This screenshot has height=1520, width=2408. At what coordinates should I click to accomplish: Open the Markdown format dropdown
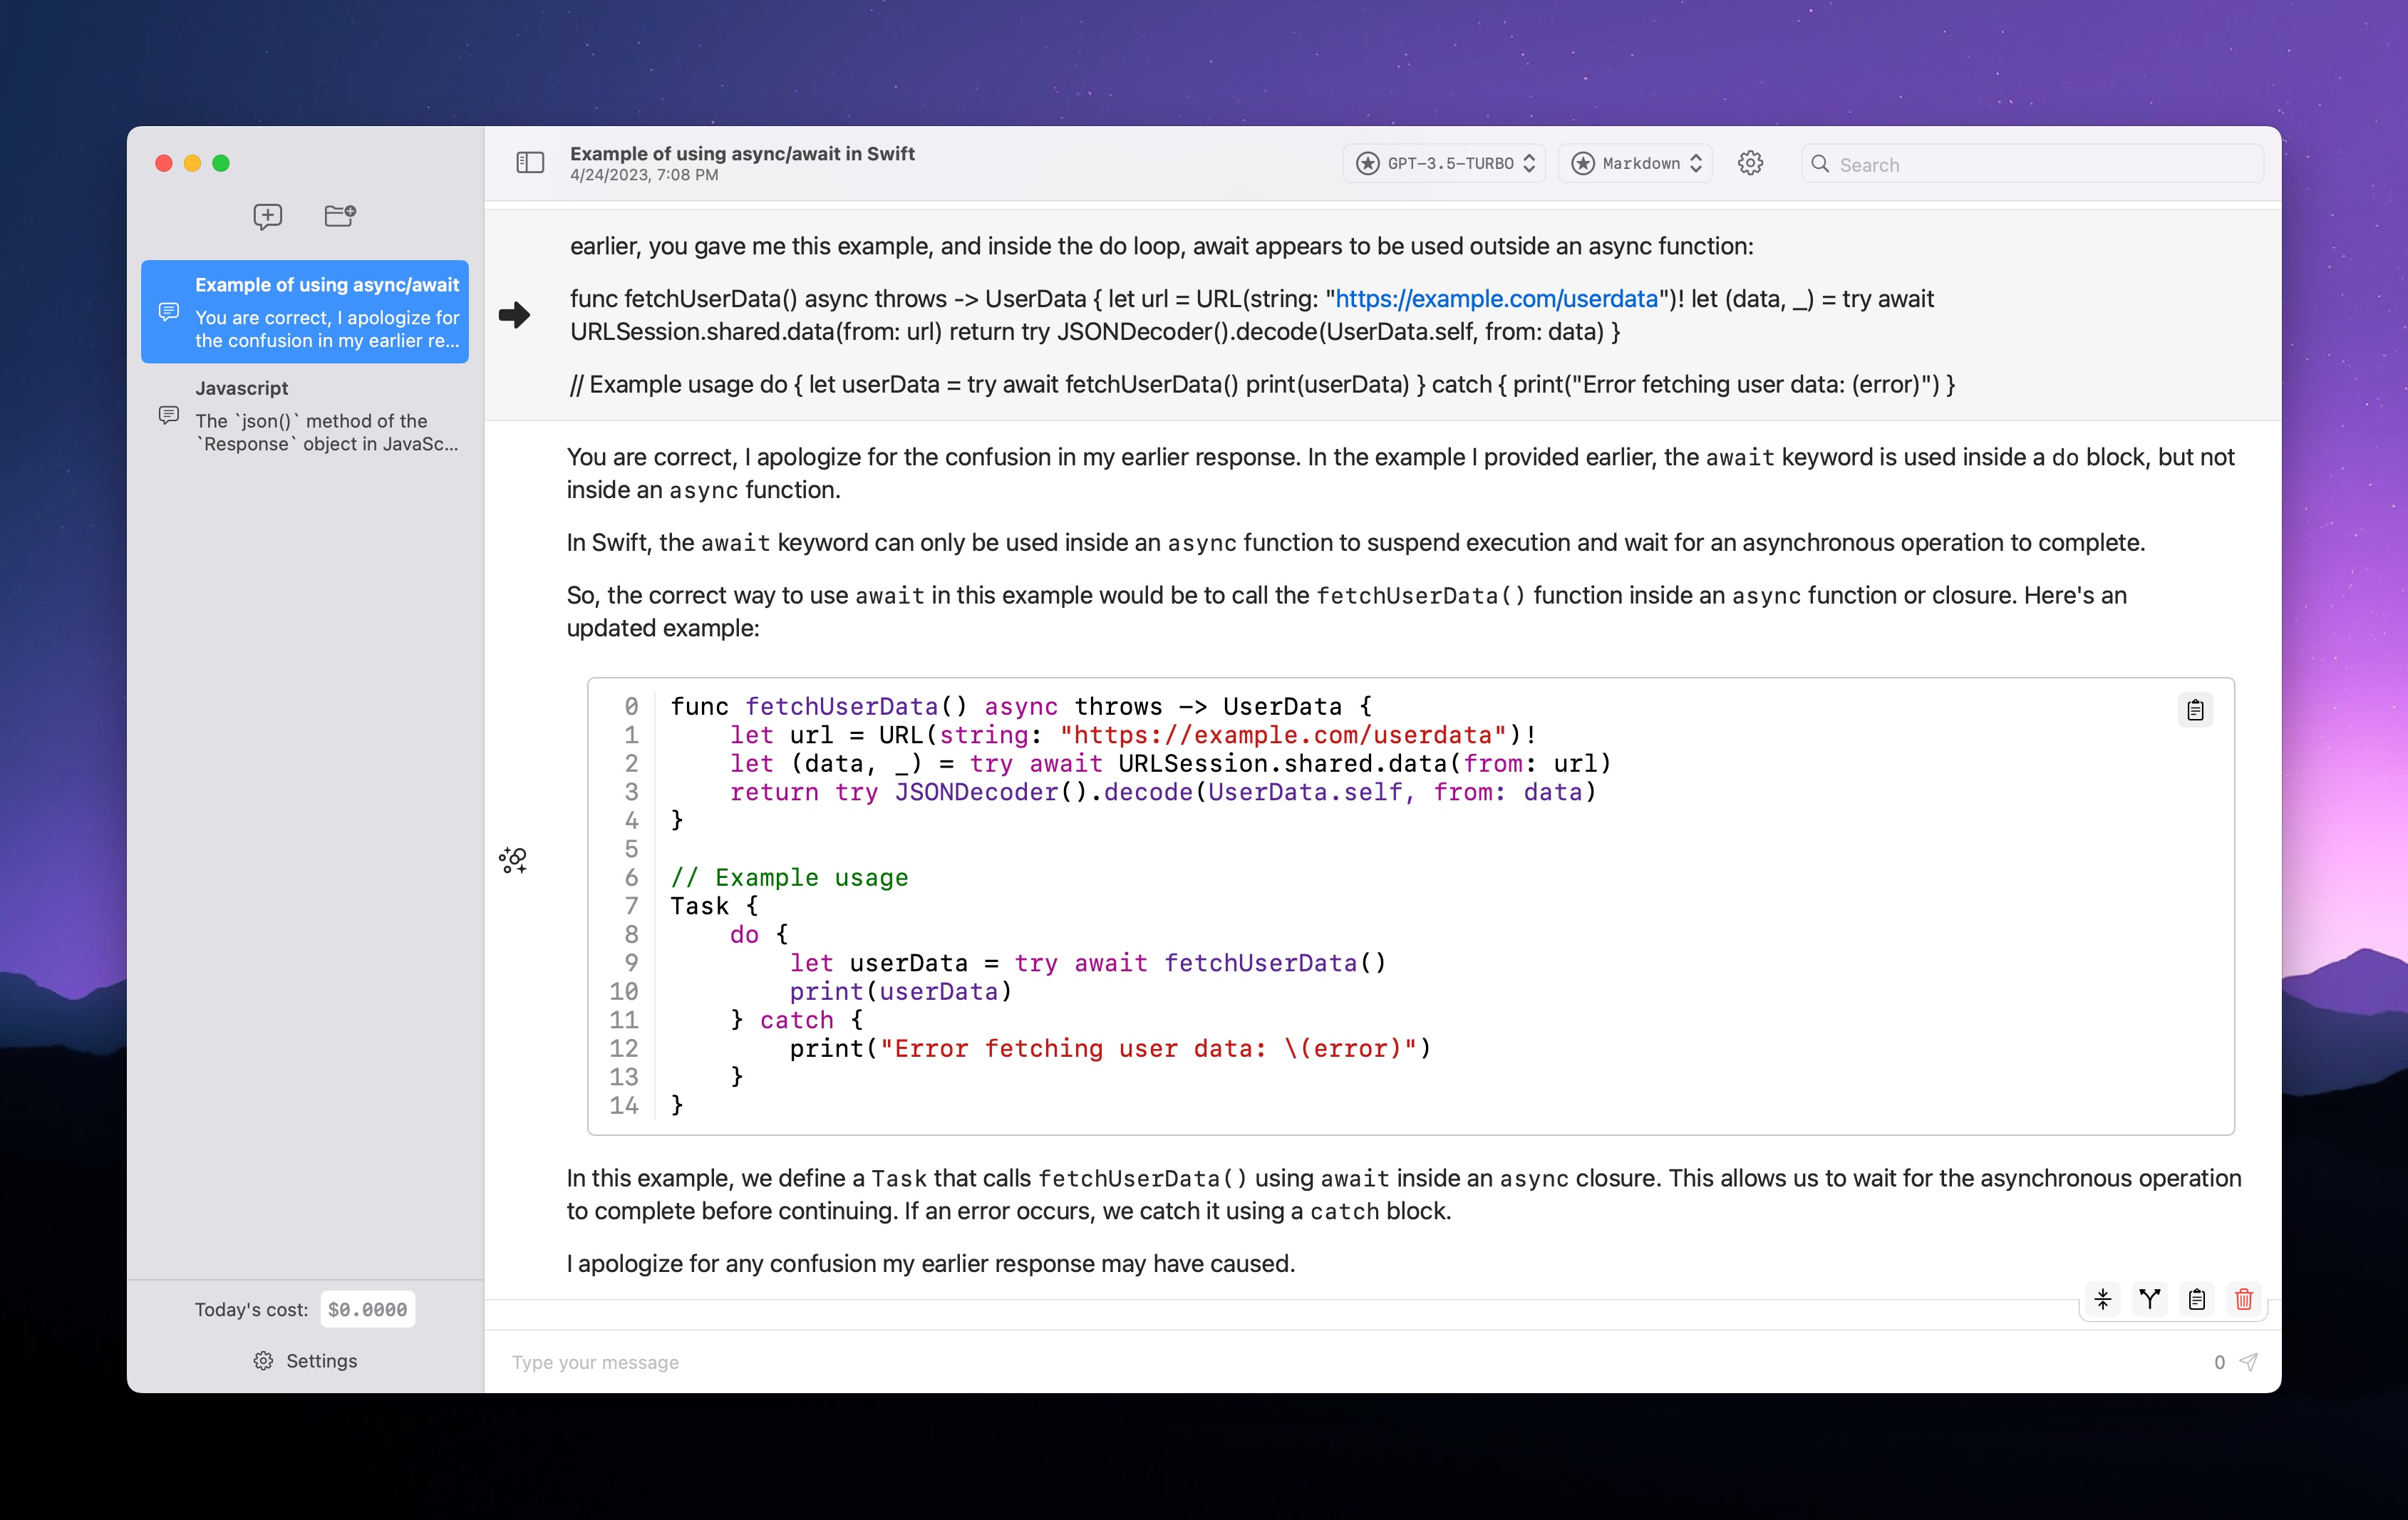[x=1635, y=163]
